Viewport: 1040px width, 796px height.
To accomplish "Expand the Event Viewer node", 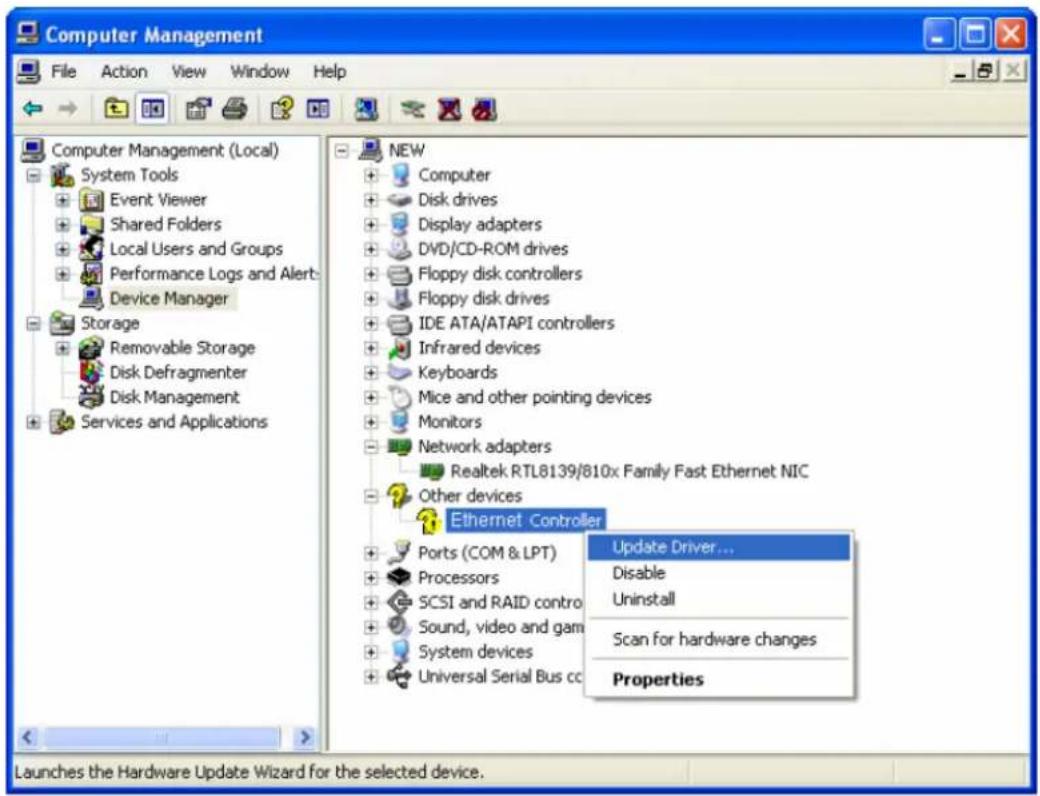I will point(63,200).
